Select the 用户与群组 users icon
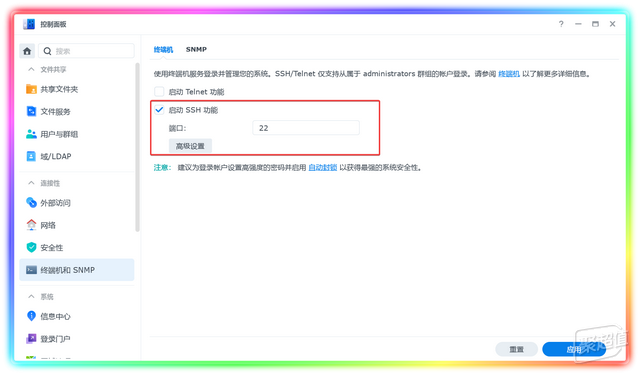 [x=31, y=134]
